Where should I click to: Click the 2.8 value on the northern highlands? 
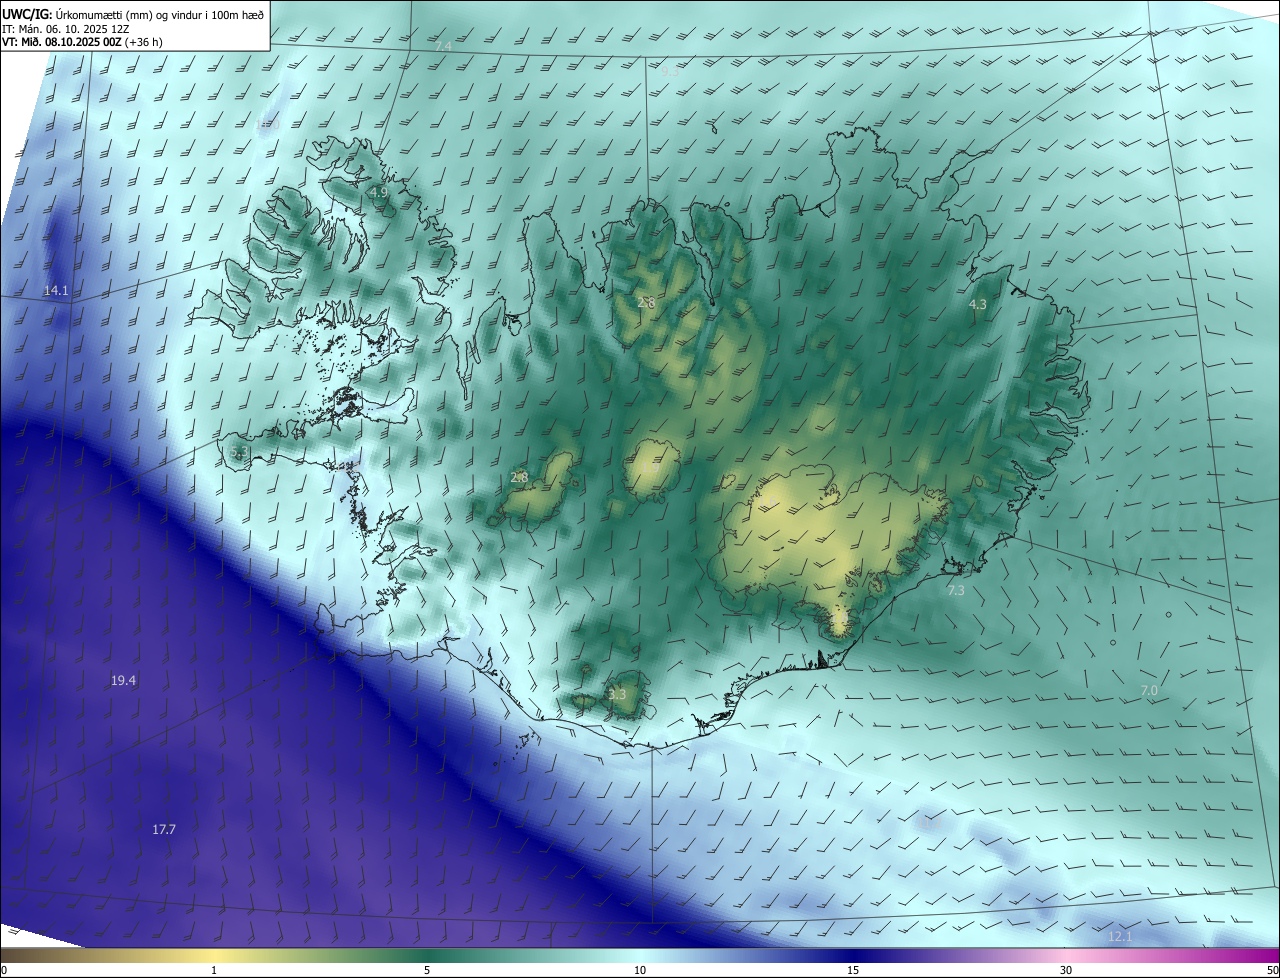(646, 302)
